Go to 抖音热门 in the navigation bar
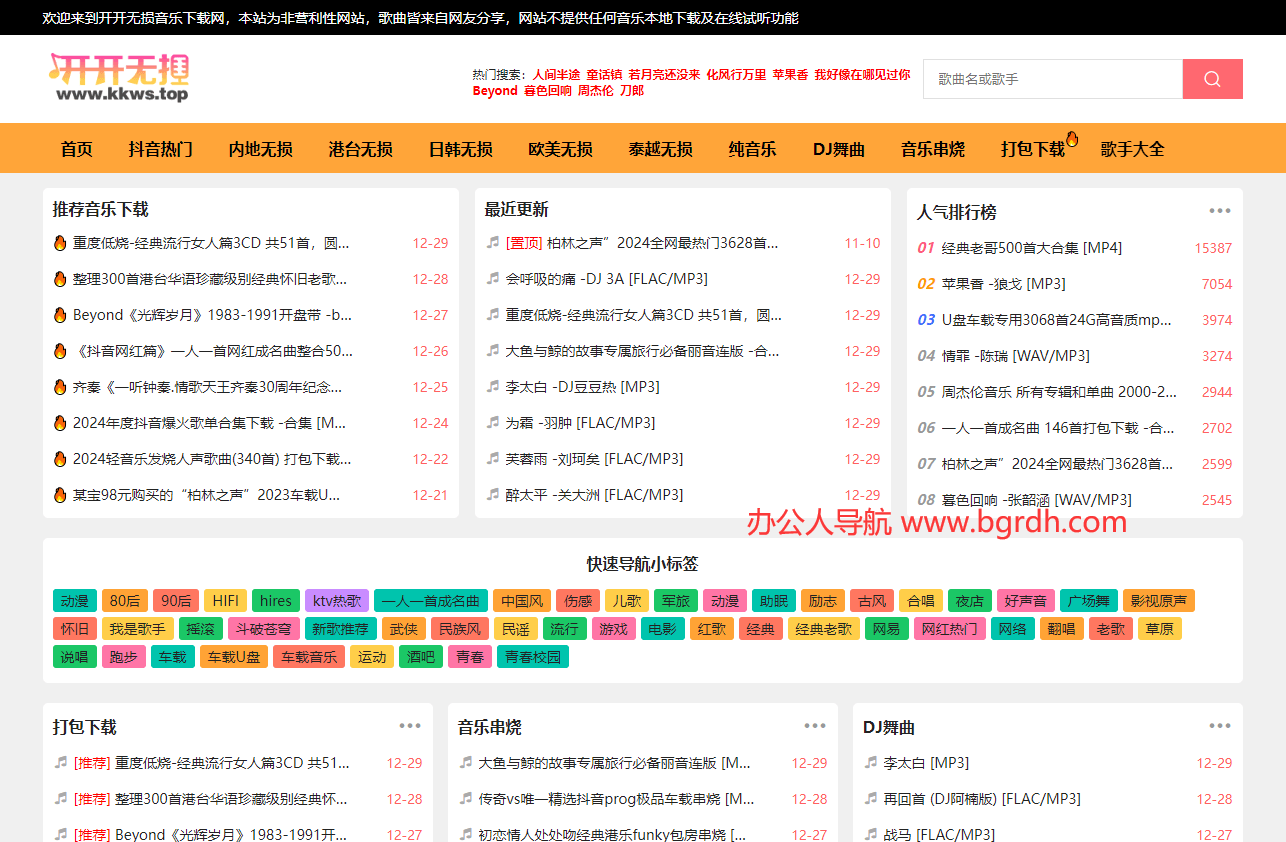 tap(160, 149)
